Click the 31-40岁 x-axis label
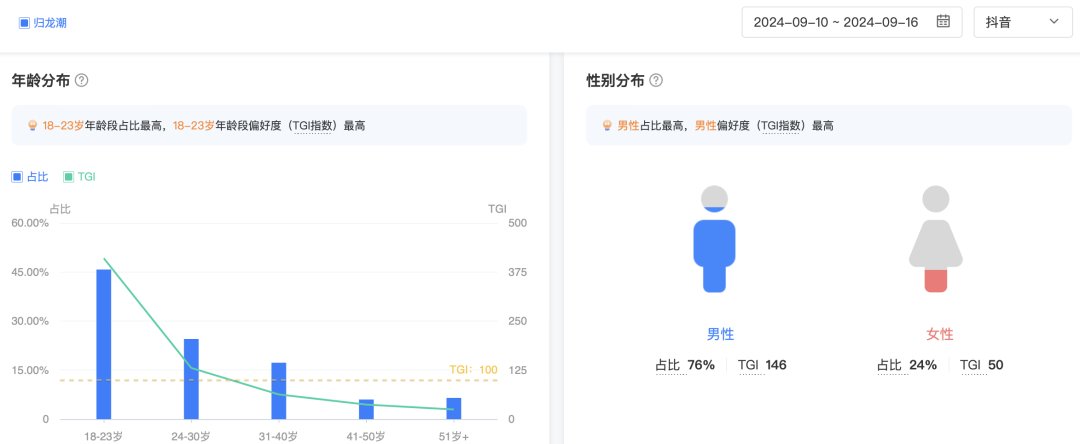The height and width of the screenshot is (444, 1080). click(278, 436)
